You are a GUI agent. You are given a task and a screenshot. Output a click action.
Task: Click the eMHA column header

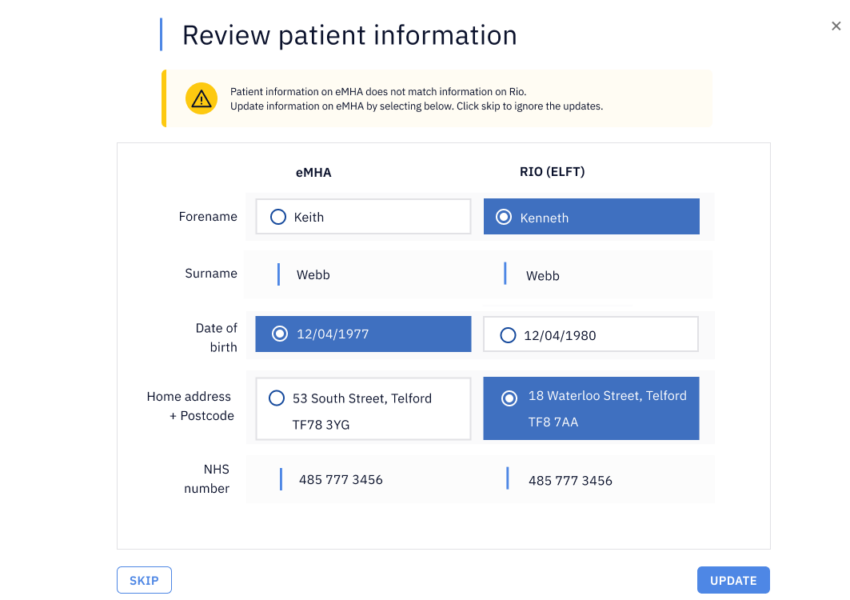[x=313, y=172]
